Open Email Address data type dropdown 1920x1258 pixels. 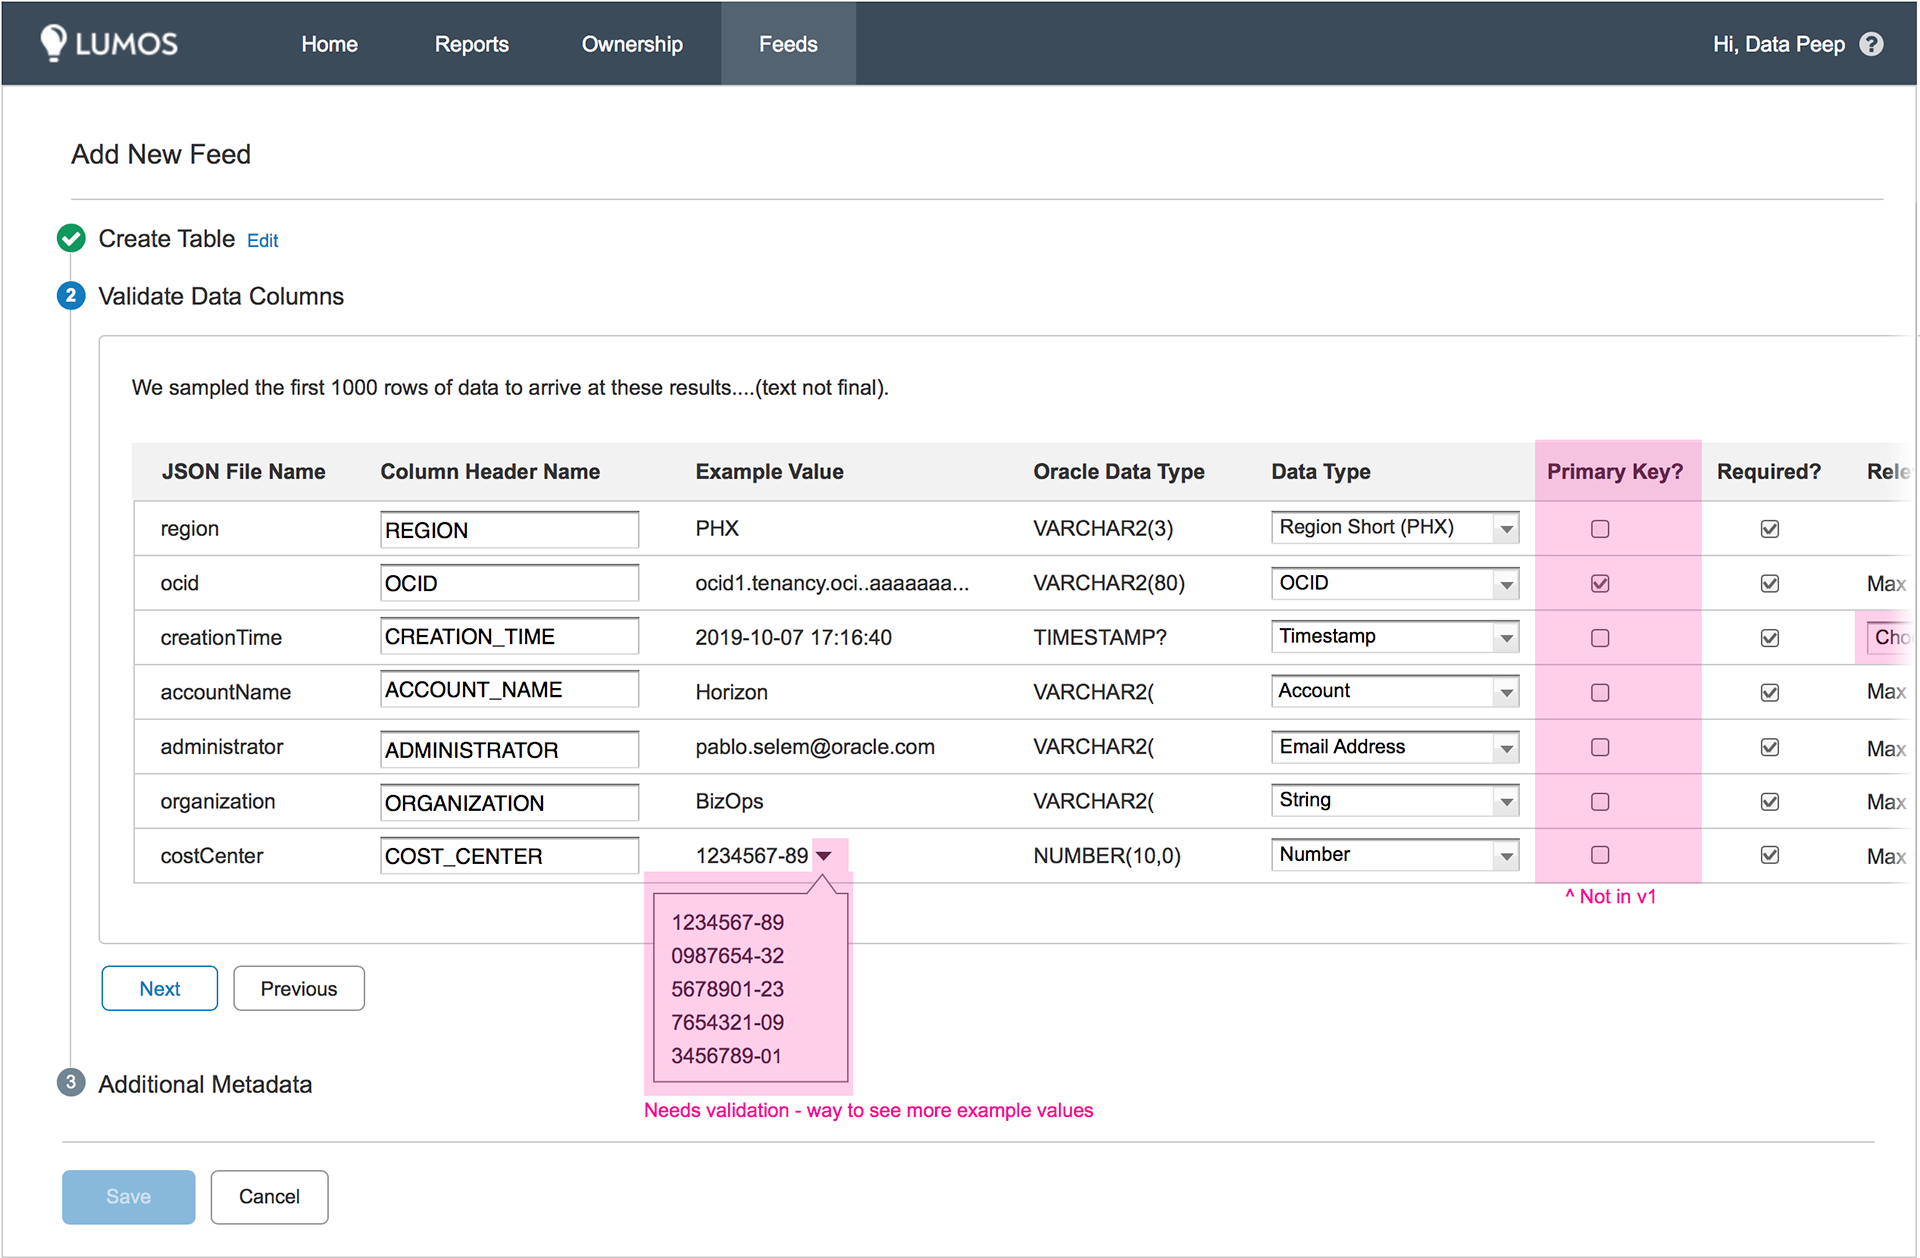(1395, 747)
